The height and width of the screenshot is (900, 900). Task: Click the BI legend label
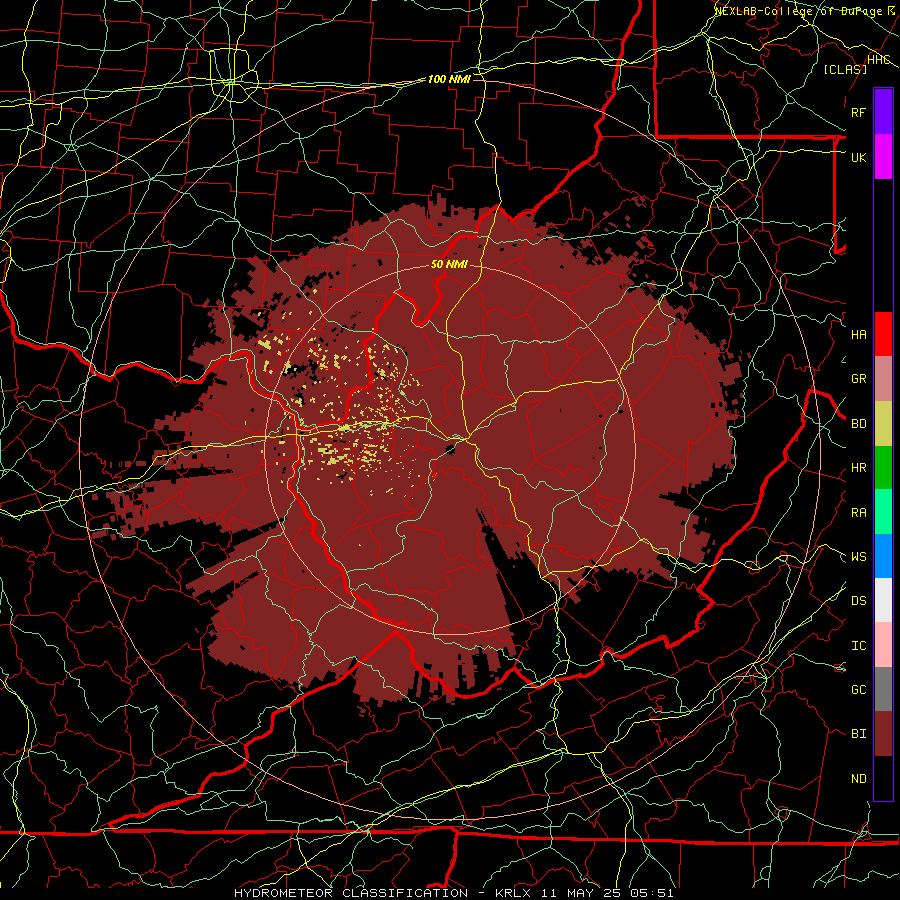pos(859,734)
